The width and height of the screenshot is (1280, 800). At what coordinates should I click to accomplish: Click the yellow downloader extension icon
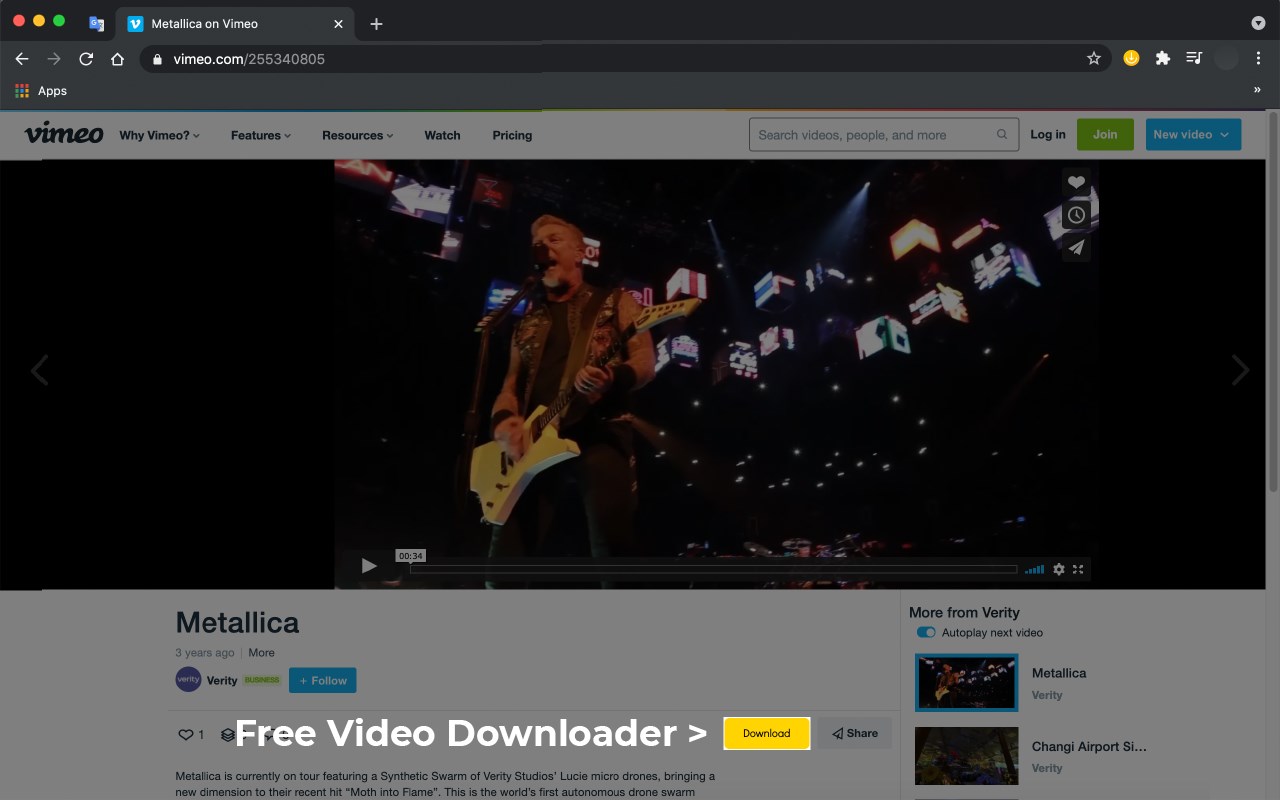tap(1131, 58)
